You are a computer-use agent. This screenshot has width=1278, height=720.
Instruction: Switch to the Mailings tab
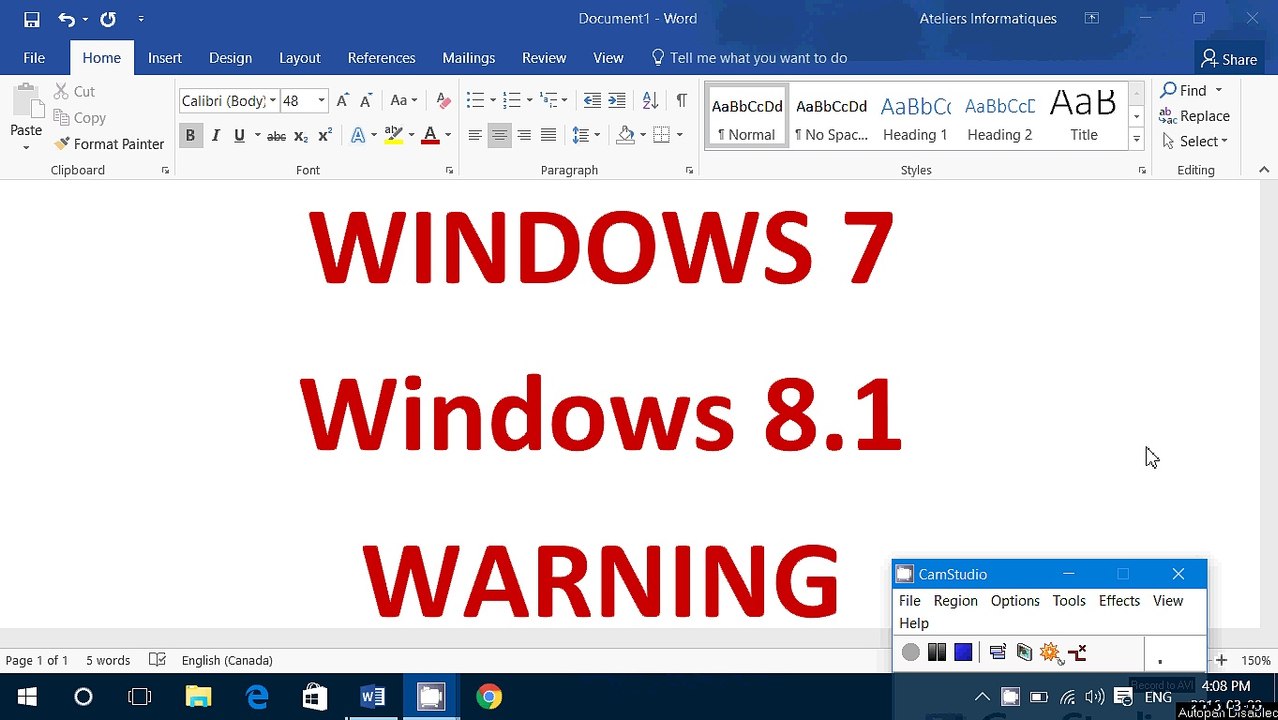pos(468,58)
